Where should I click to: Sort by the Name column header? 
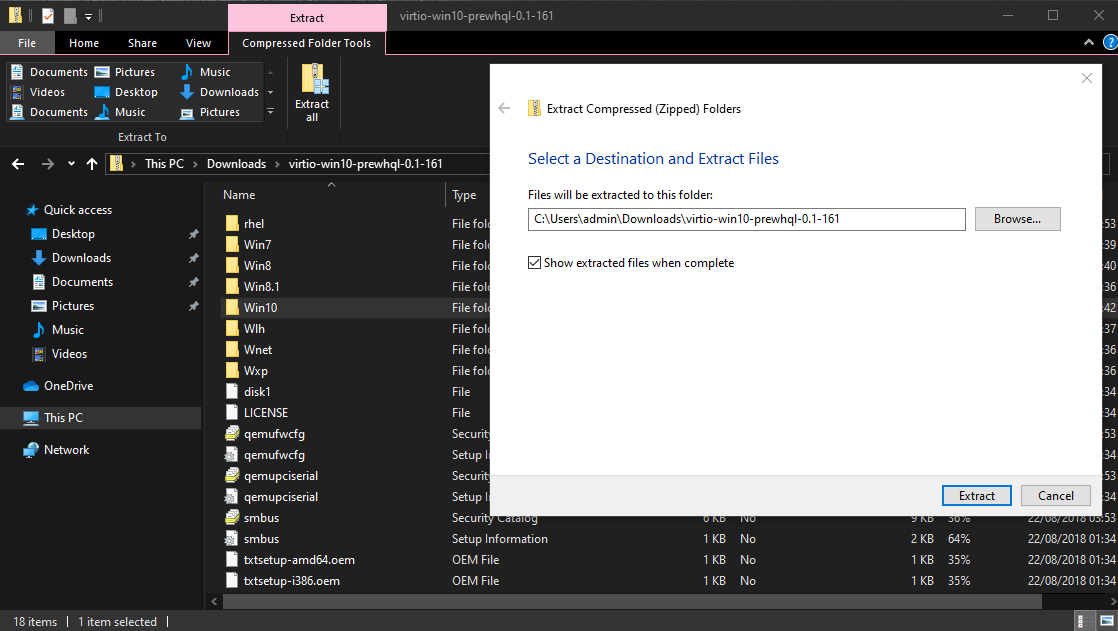[x=239, y=195]
